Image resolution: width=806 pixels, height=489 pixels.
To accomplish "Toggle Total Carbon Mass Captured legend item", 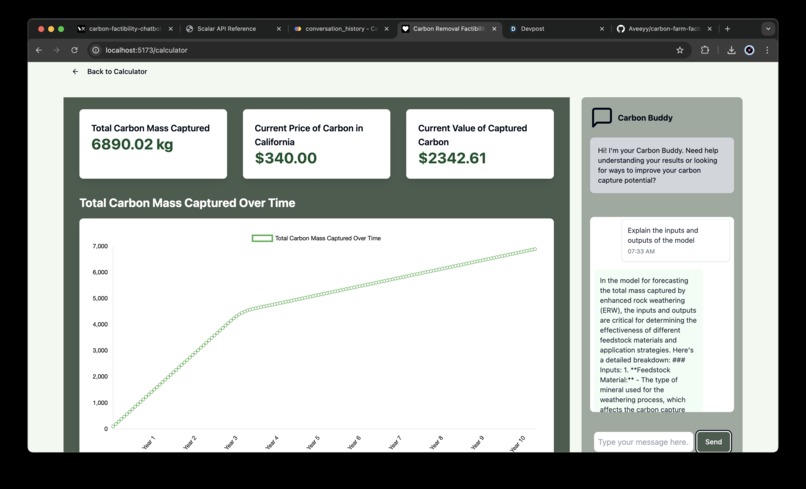I will pos(316,238).
